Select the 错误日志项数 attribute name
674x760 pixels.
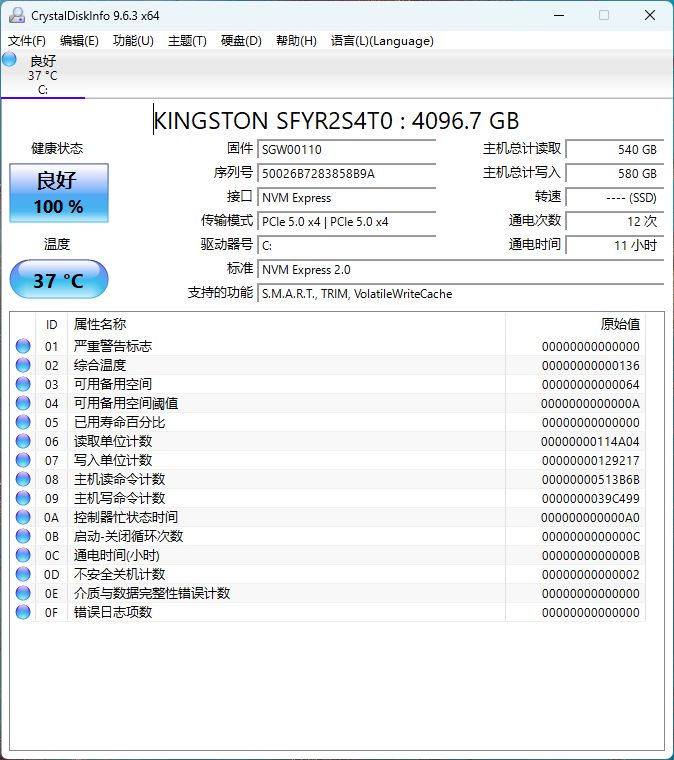pyautogui.click(x=113, y=612)
